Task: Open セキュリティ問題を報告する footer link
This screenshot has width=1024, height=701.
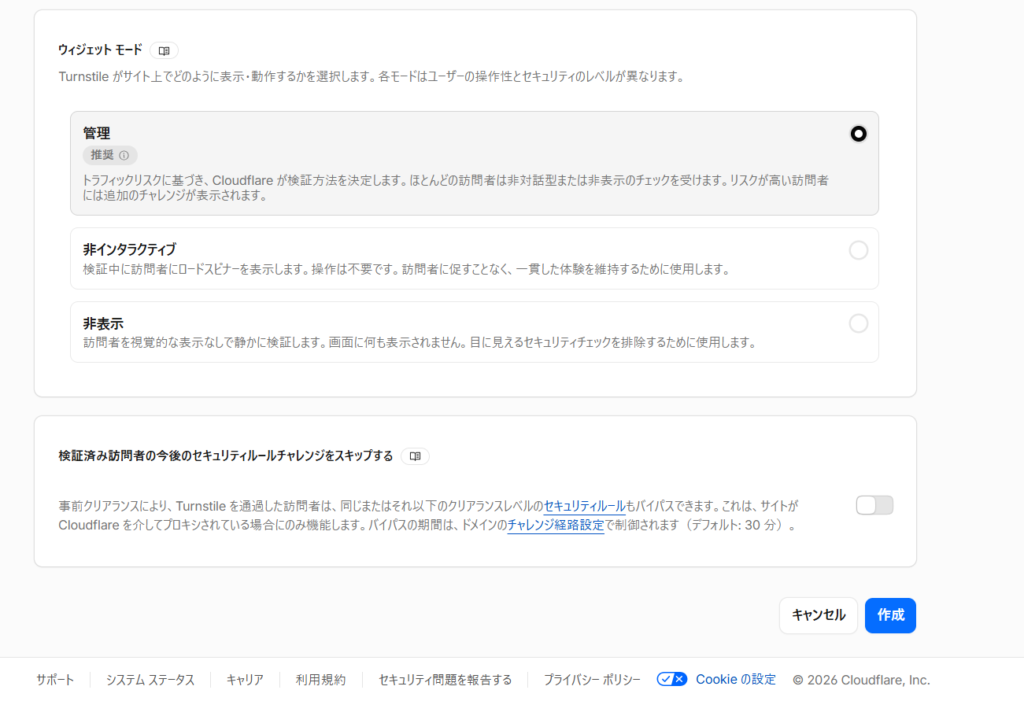Action: click(x=445, y=680)
